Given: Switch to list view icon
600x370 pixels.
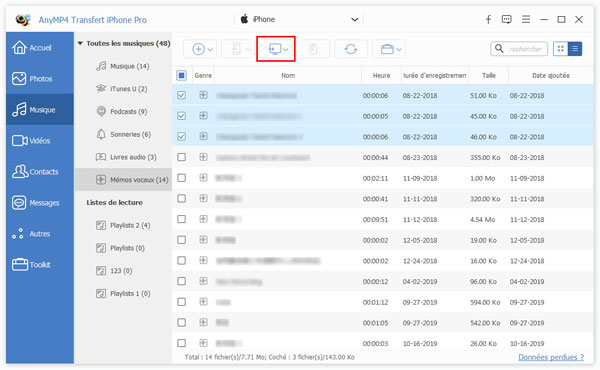Looking at the screenshot, I should click(x=574, y=49).
